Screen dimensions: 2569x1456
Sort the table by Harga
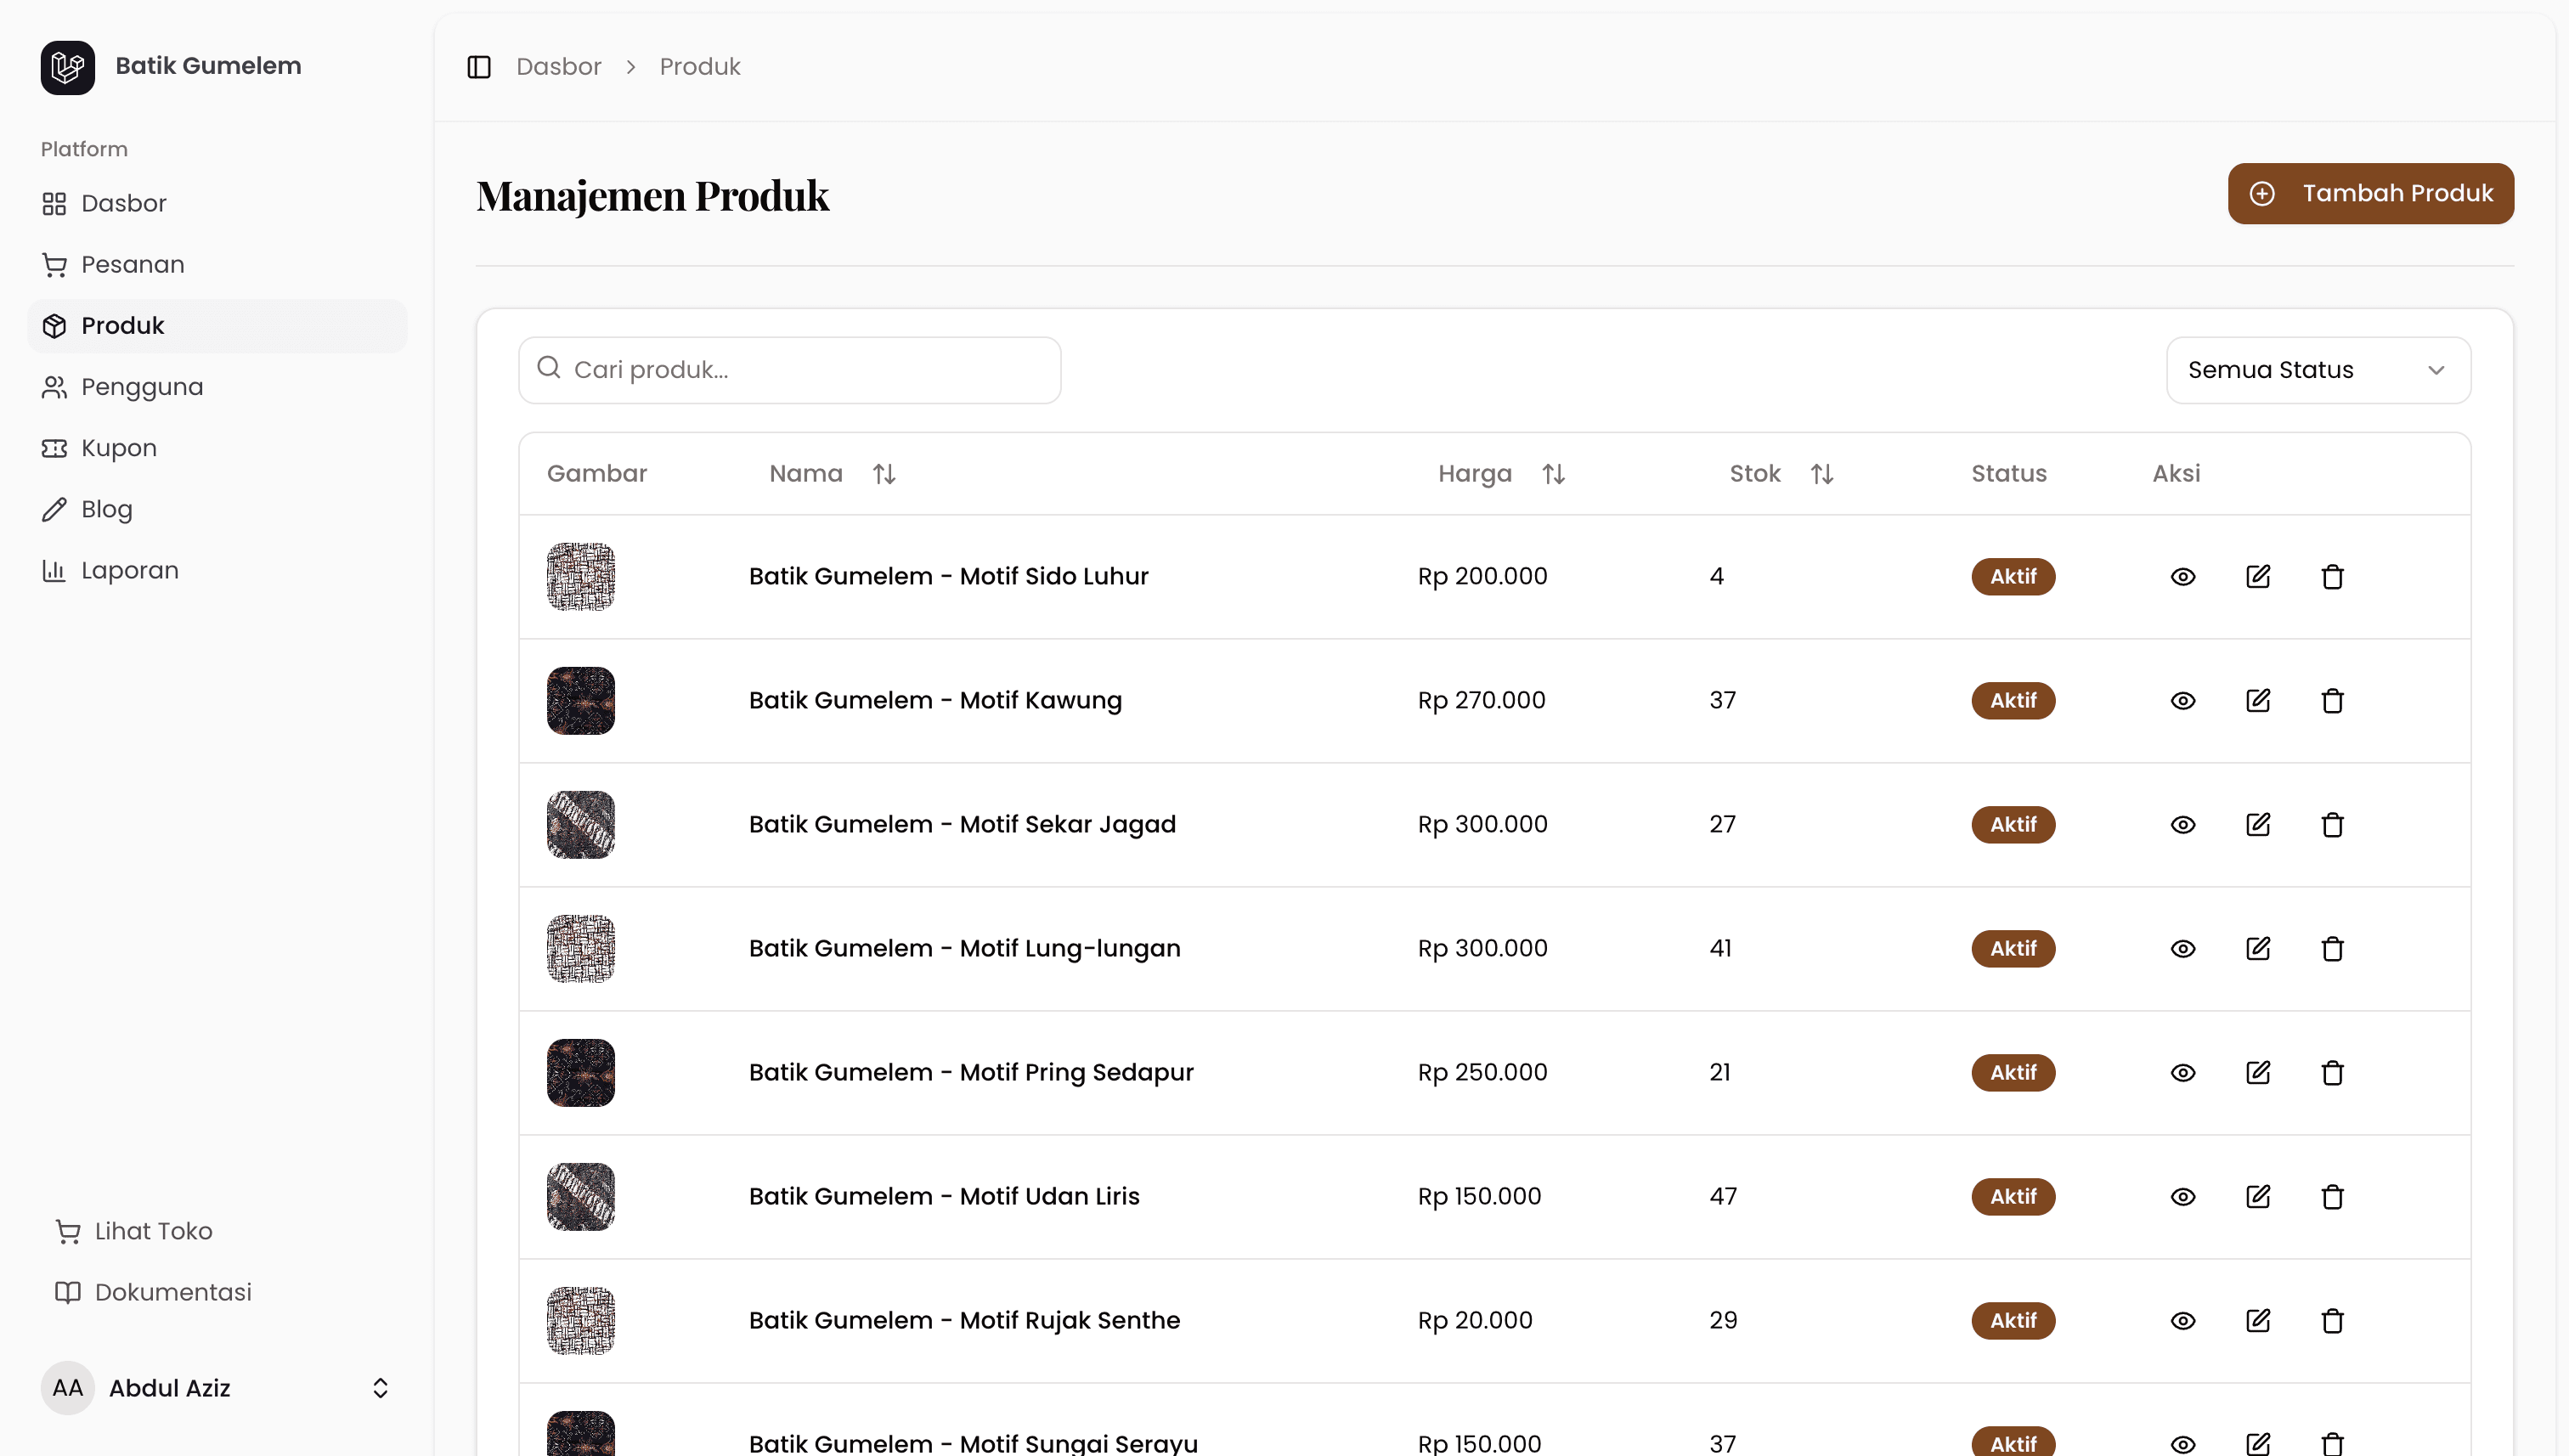click(x=1502, y=474)
